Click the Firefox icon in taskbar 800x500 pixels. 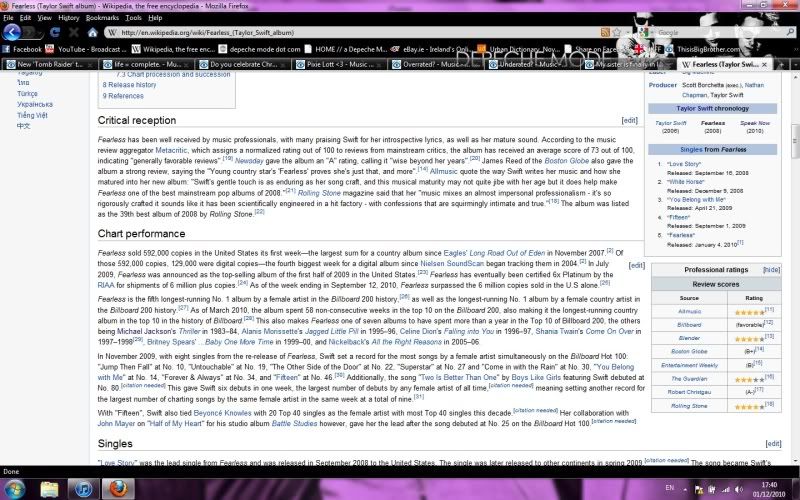click(118, 489)
